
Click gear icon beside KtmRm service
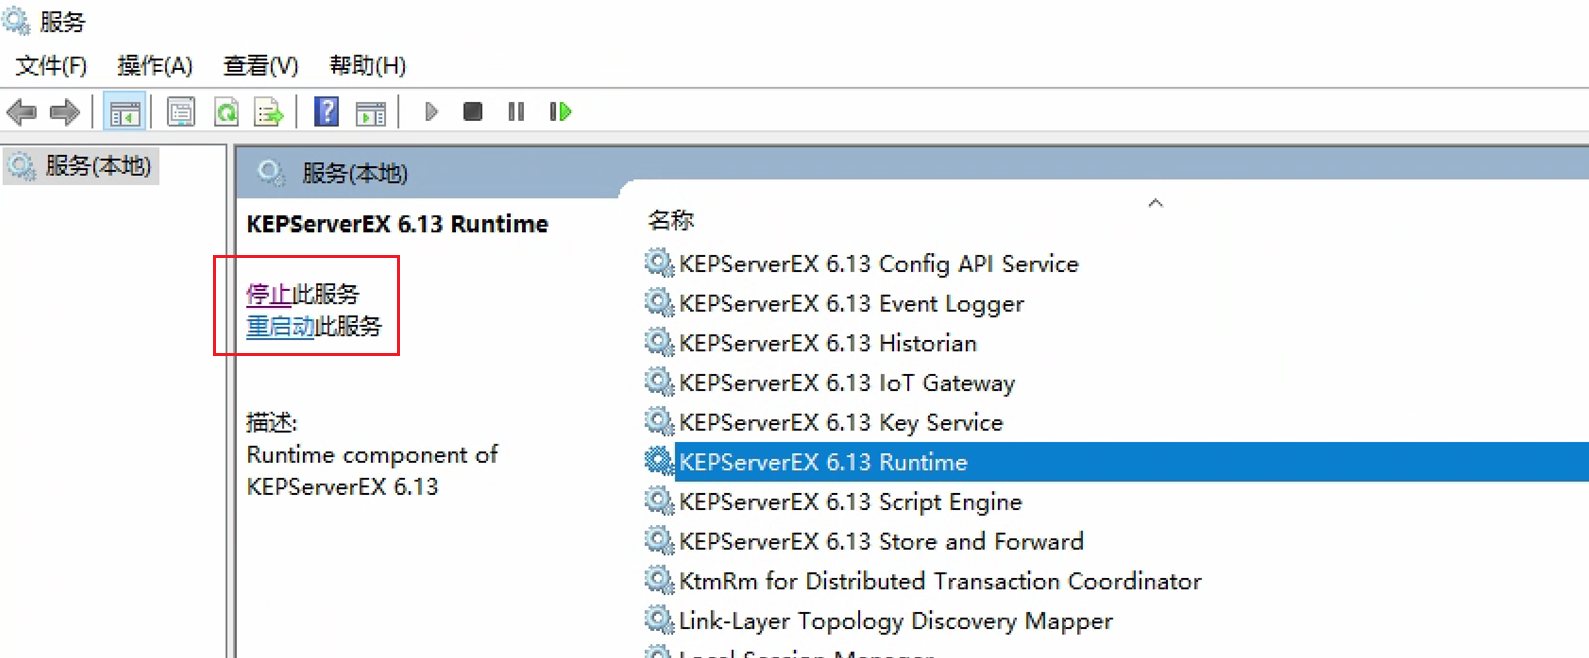click(x=659, y=580)
